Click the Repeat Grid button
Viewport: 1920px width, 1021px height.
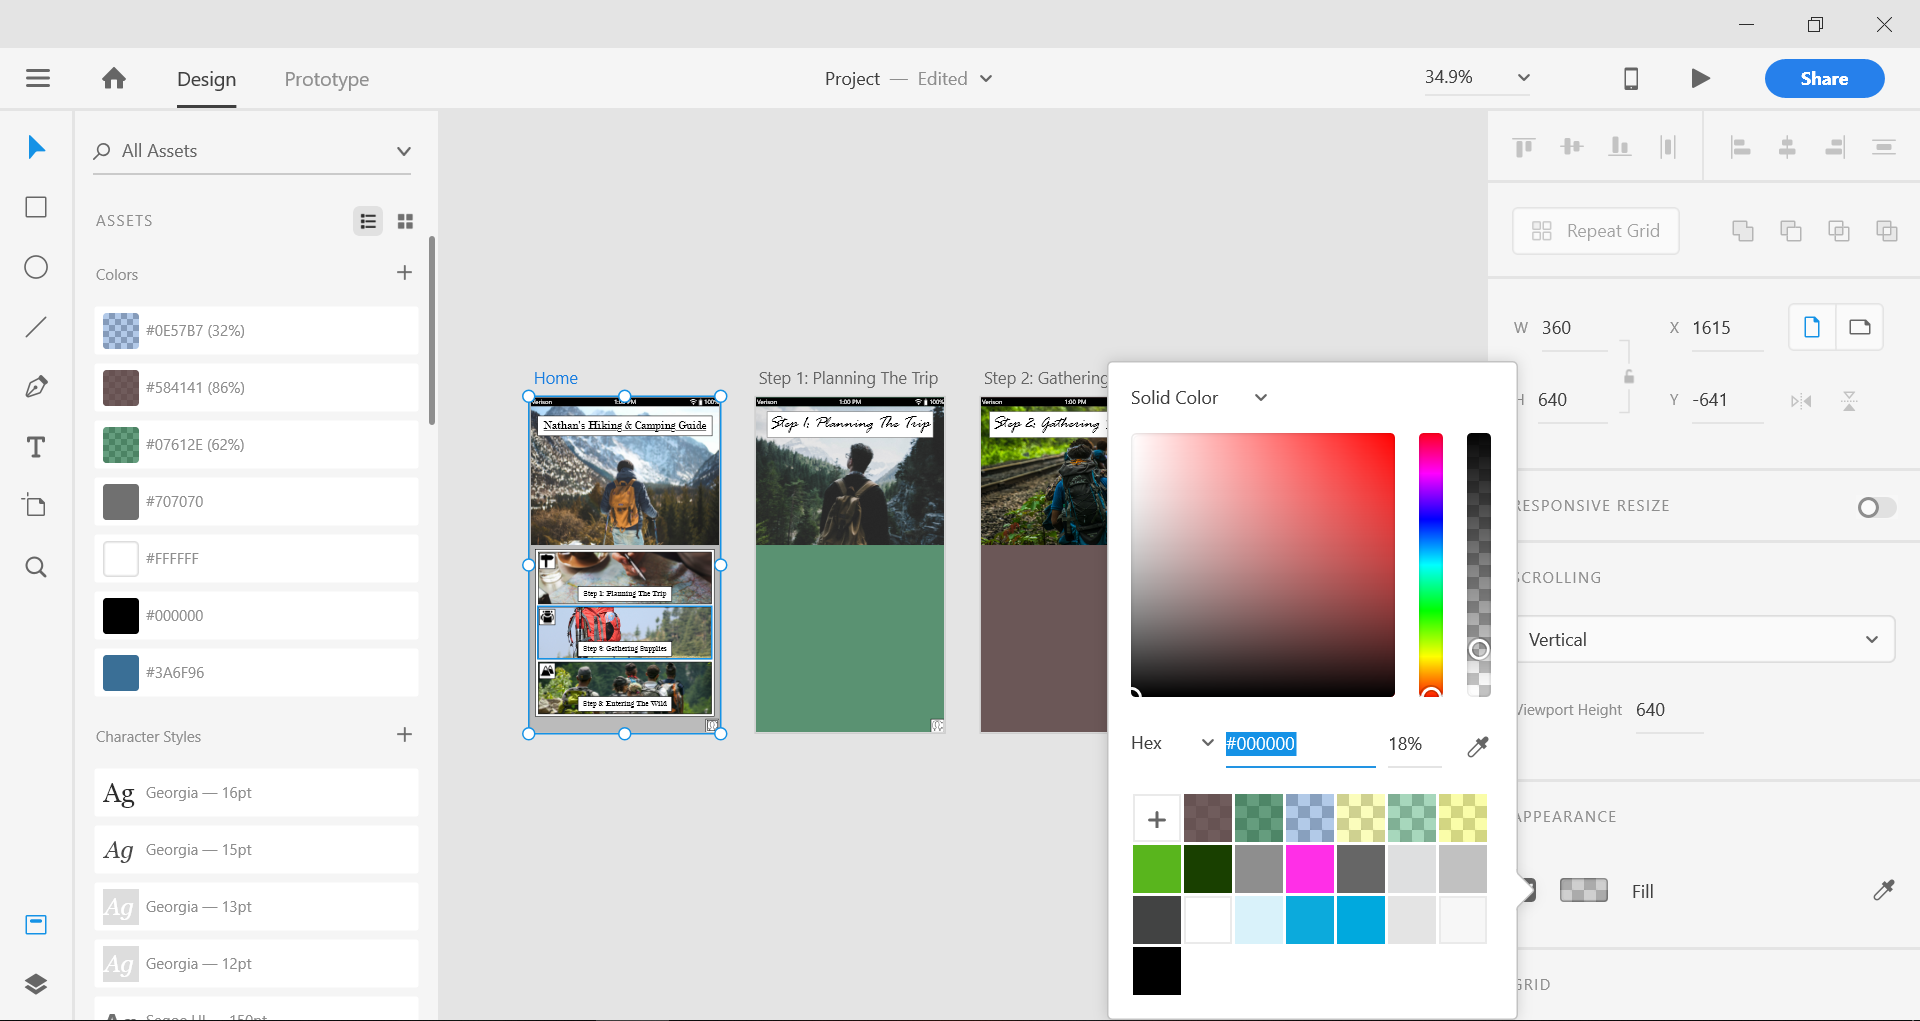[1595, 231]
